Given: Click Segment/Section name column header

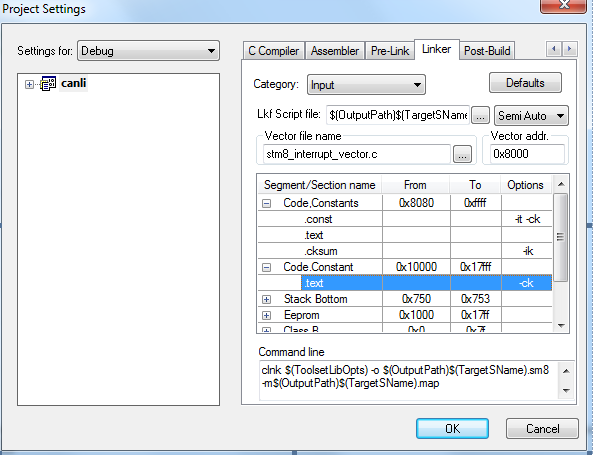Looking at the screenshot, I should (320, 185).
